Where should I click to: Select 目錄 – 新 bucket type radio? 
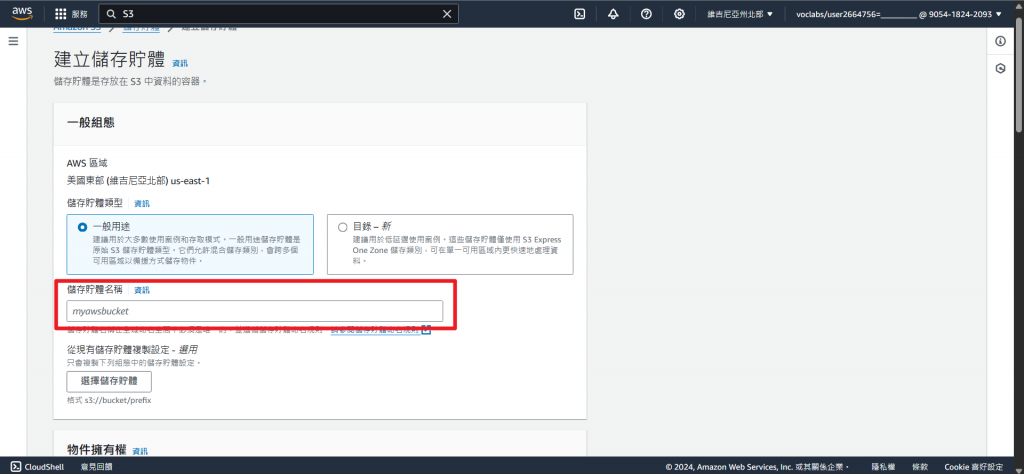pos(343,227)
